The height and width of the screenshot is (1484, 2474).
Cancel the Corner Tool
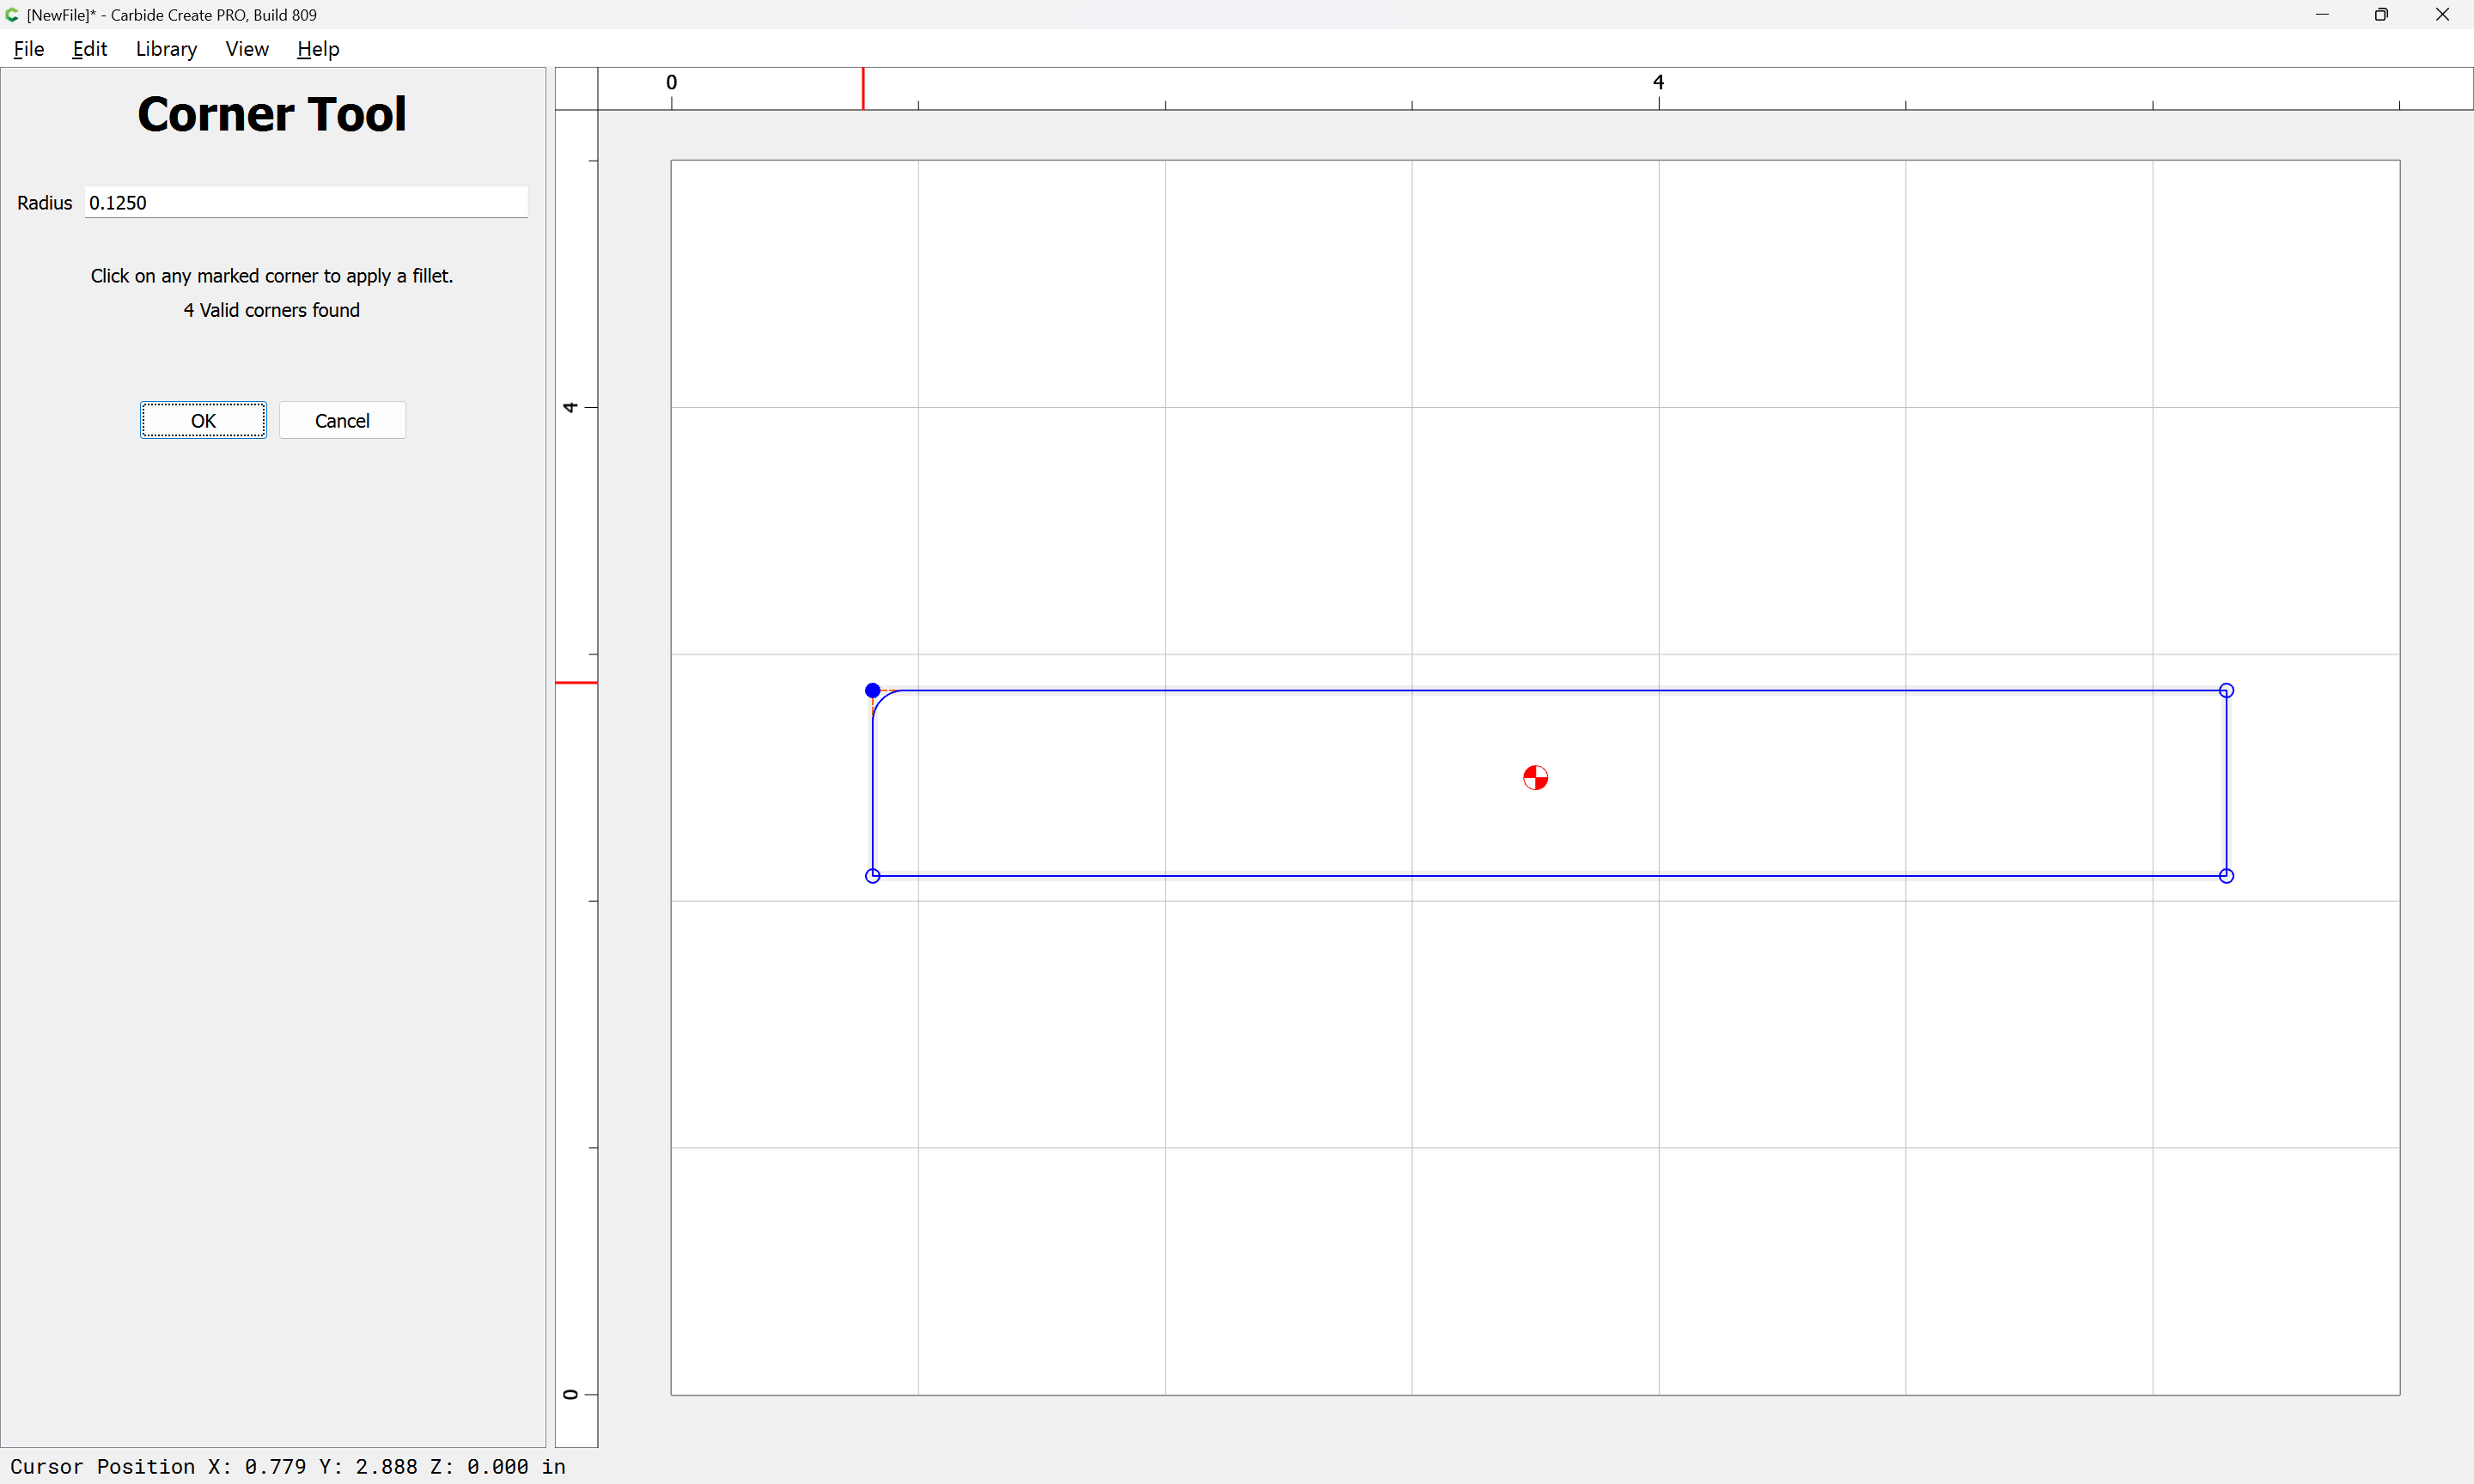pos(342,420)
